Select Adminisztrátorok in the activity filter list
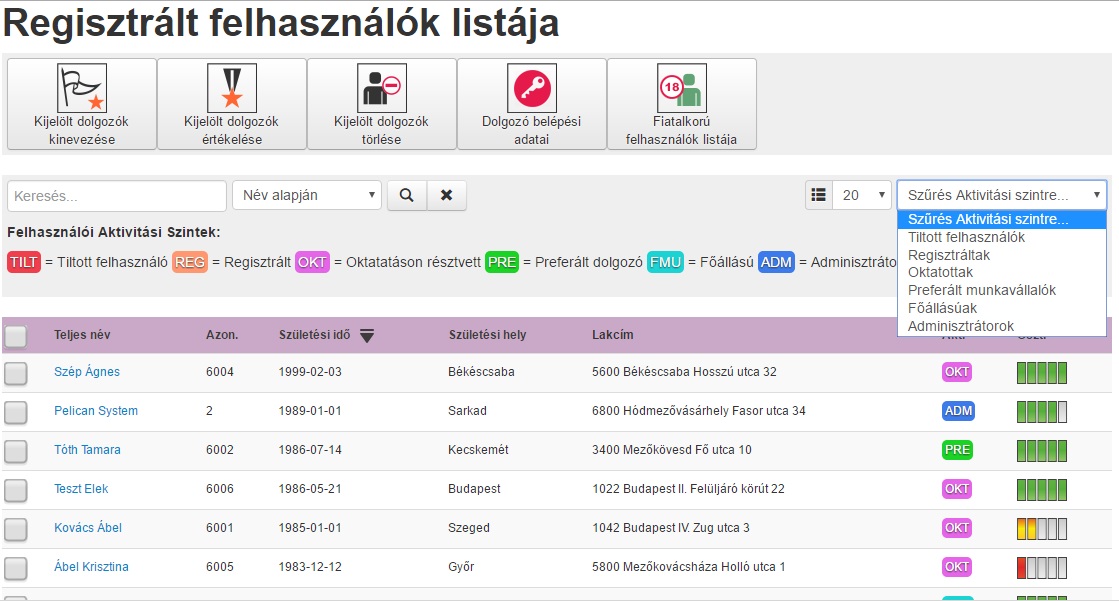1119x601 pixels. click(x=962, y=325)
